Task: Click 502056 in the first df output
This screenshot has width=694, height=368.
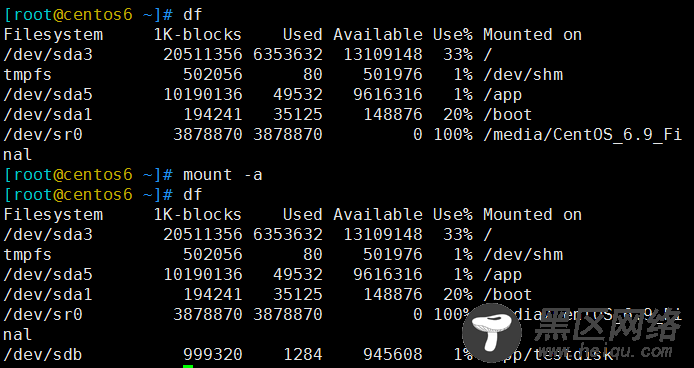Action: click(x=213, y=74)
